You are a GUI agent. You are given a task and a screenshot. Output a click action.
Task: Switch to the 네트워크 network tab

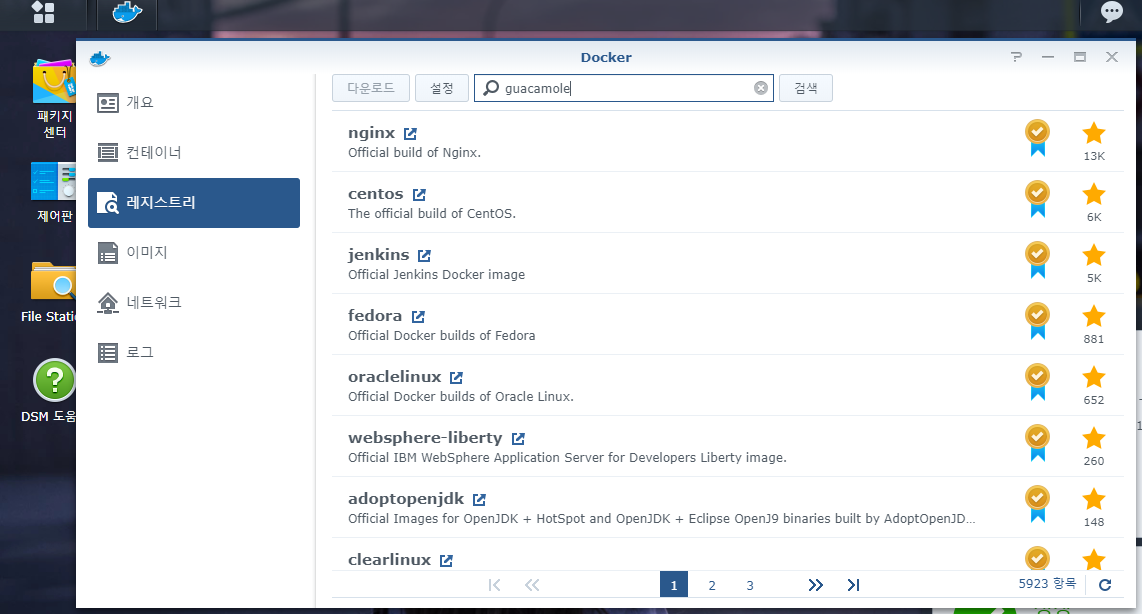(x=194, y=302)
